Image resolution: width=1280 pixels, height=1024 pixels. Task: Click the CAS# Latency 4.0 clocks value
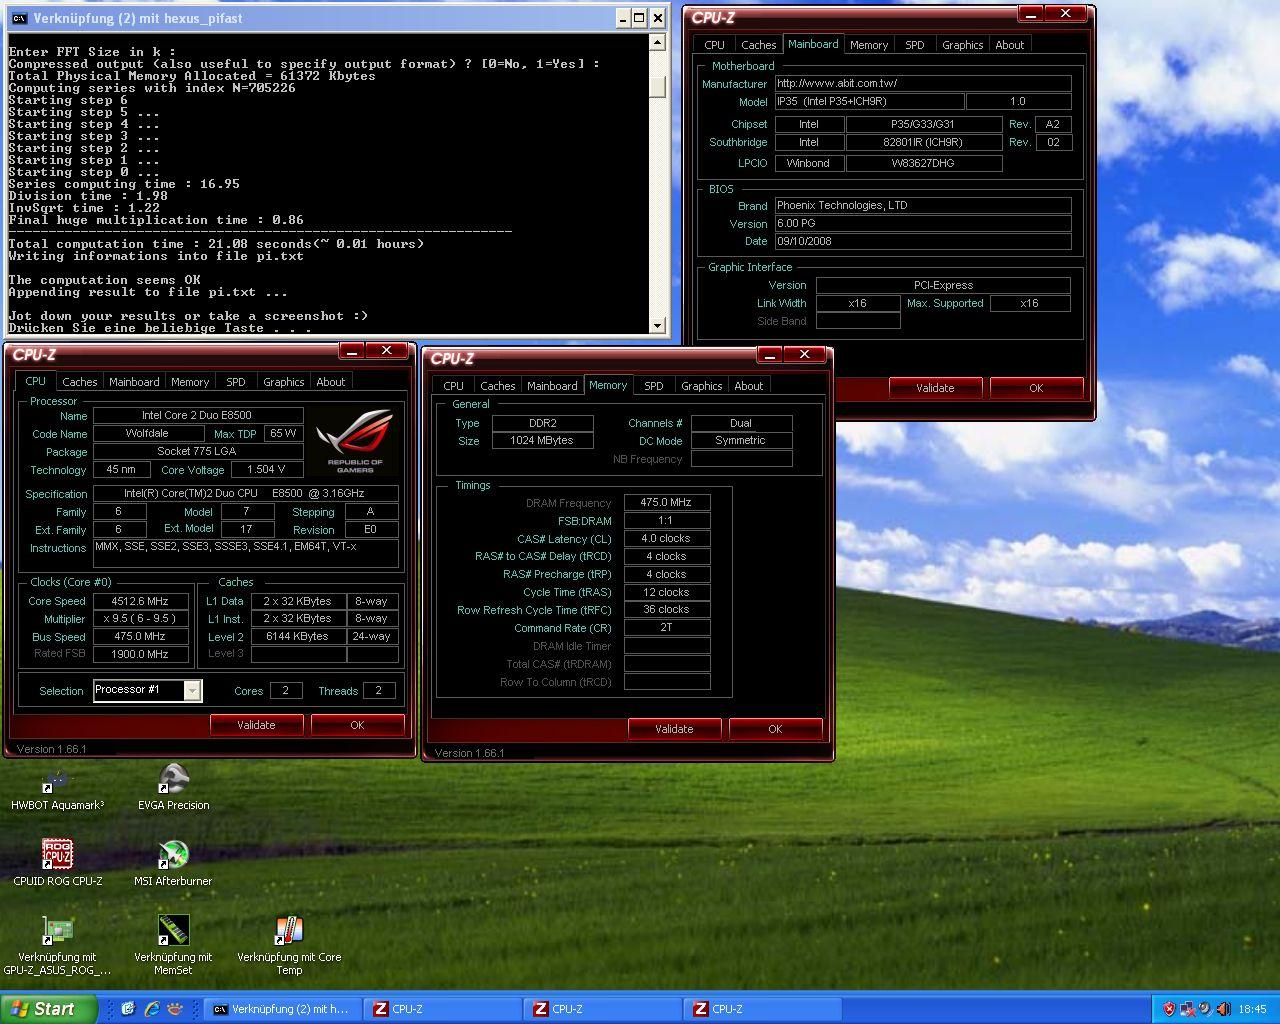(667, 539)
